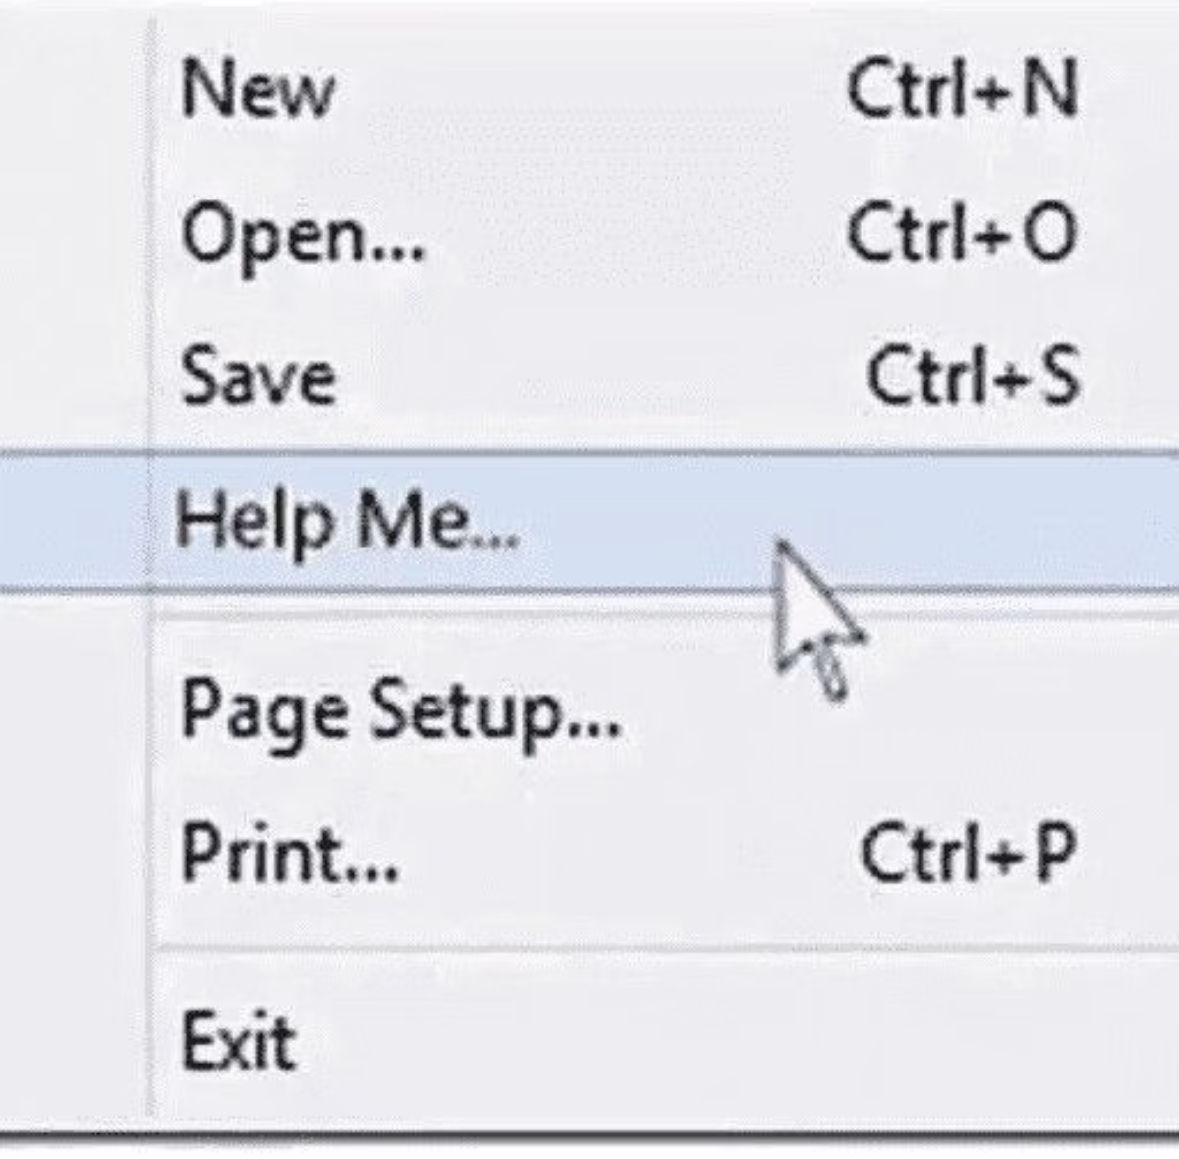The image size is (1179, 1159).
Task: Click the Ctrl+N shortcut label
Action: tap(962, 90)
